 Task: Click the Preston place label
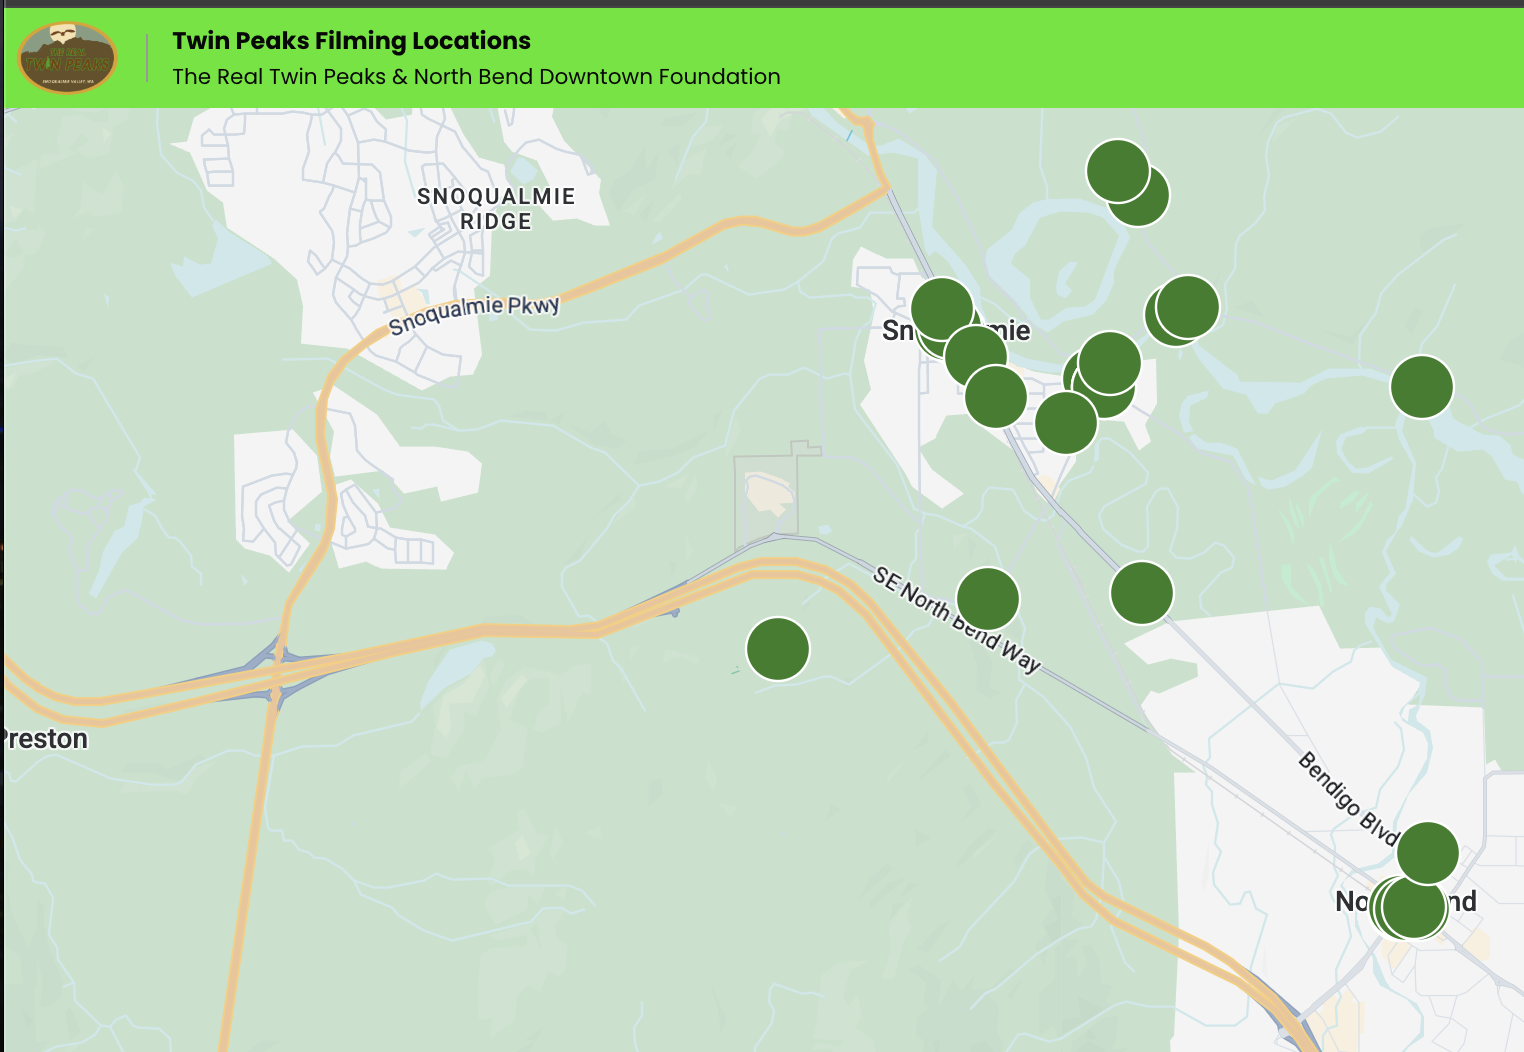[x=44, y=739]
